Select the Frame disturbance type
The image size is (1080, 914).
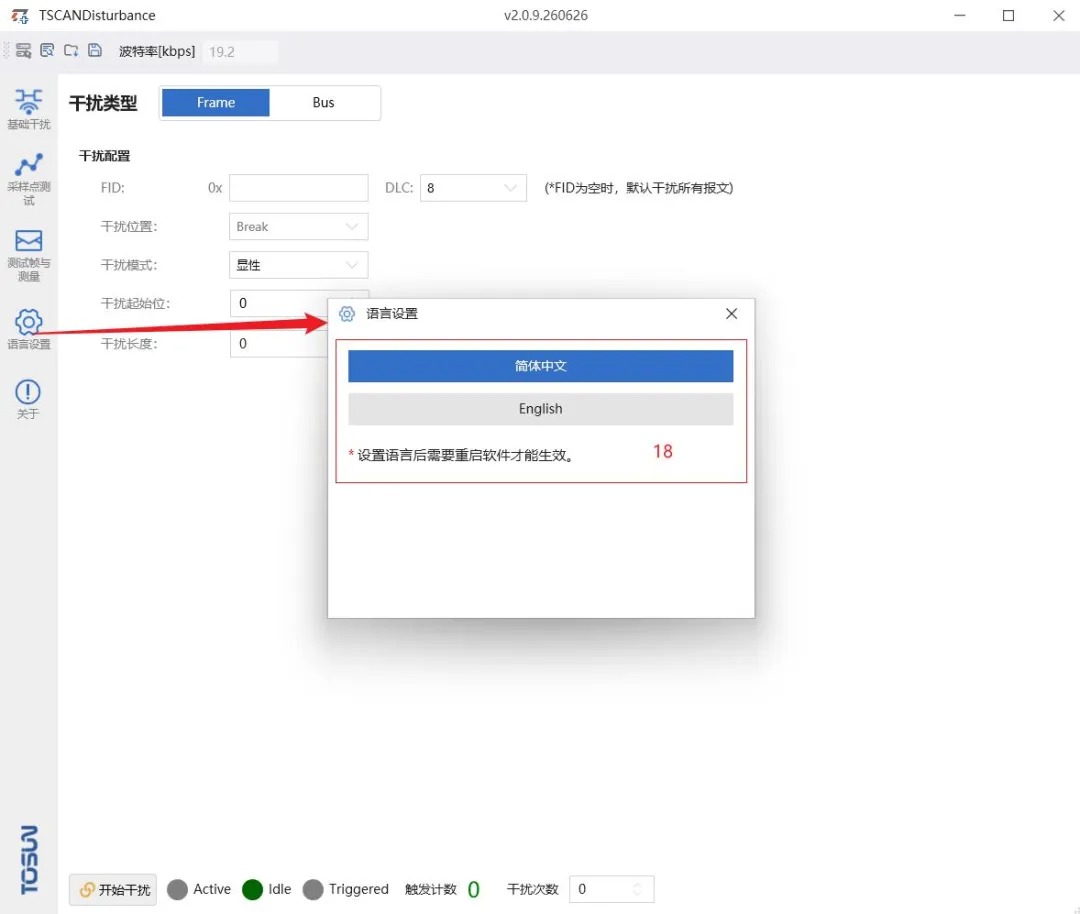tap(216, 103)
